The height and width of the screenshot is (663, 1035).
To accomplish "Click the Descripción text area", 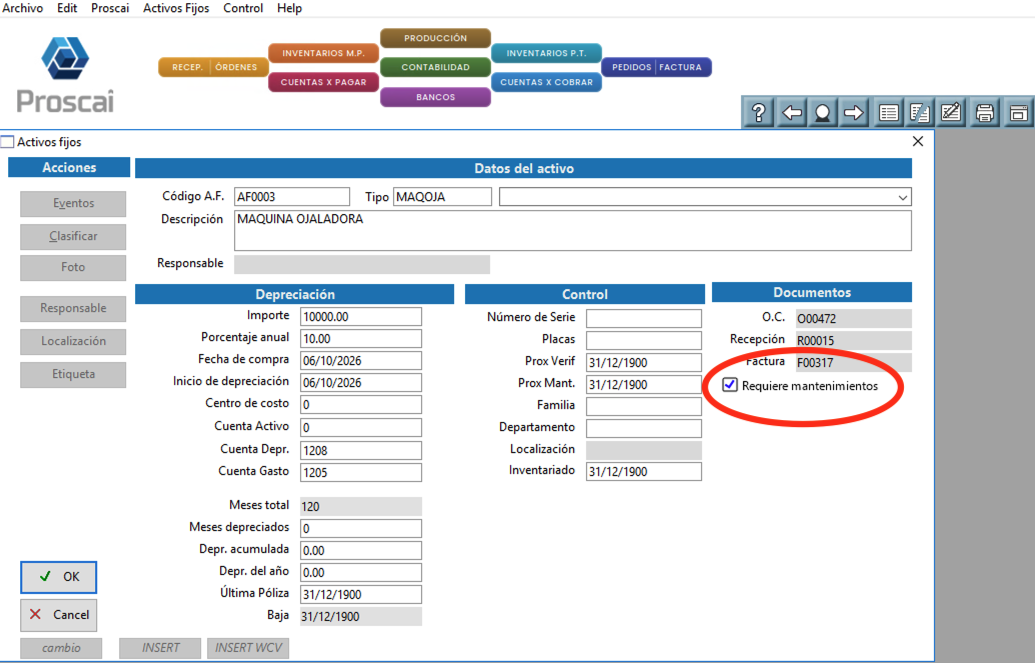I will coord(573,230).
